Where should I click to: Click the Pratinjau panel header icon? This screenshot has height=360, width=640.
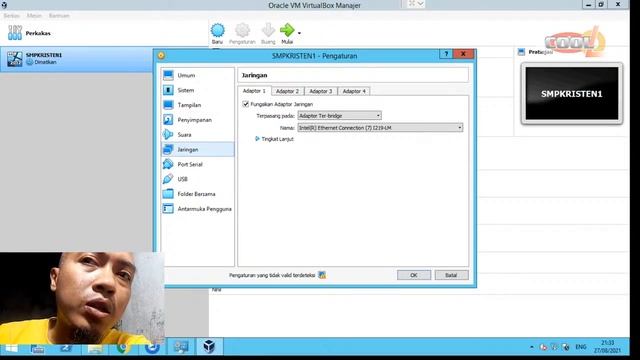(x=521, y=52)
